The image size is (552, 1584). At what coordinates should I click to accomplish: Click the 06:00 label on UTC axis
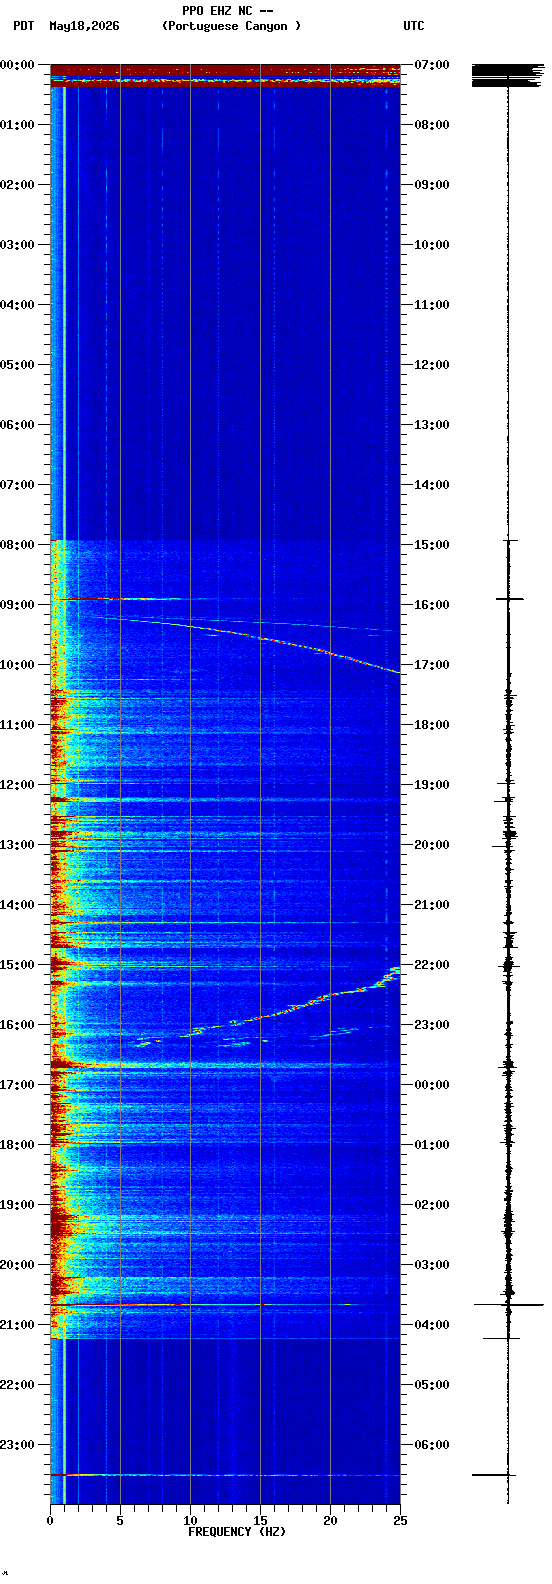click(432, 1444)
